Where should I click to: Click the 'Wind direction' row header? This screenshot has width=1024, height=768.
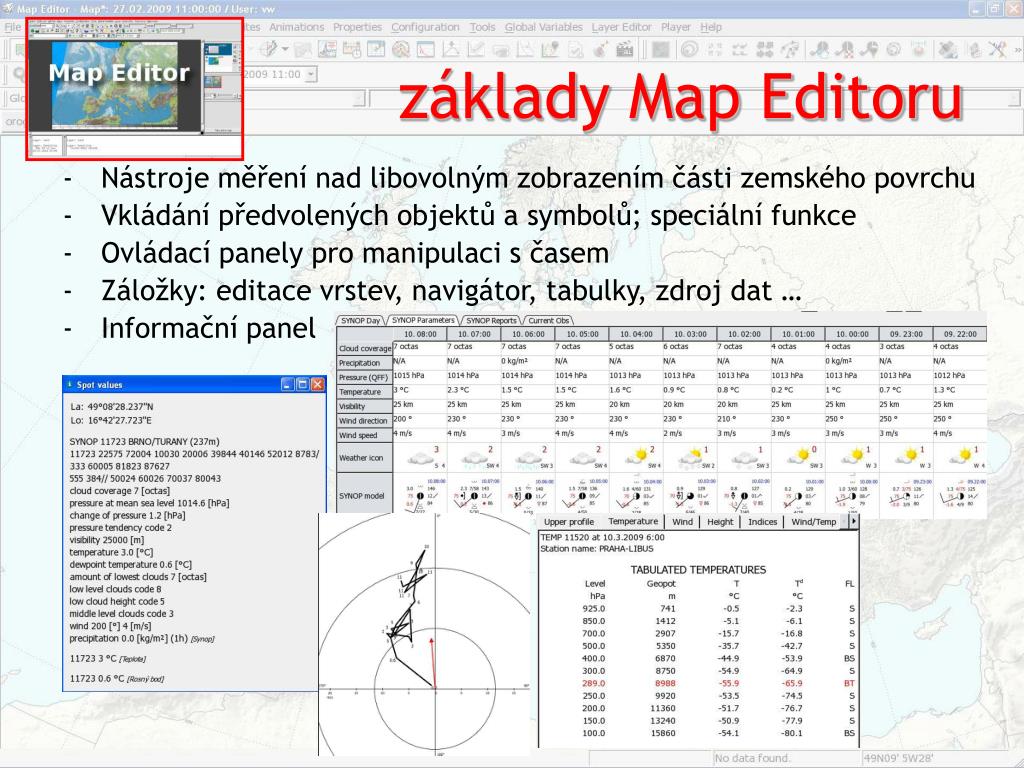[x=364, y=421]
